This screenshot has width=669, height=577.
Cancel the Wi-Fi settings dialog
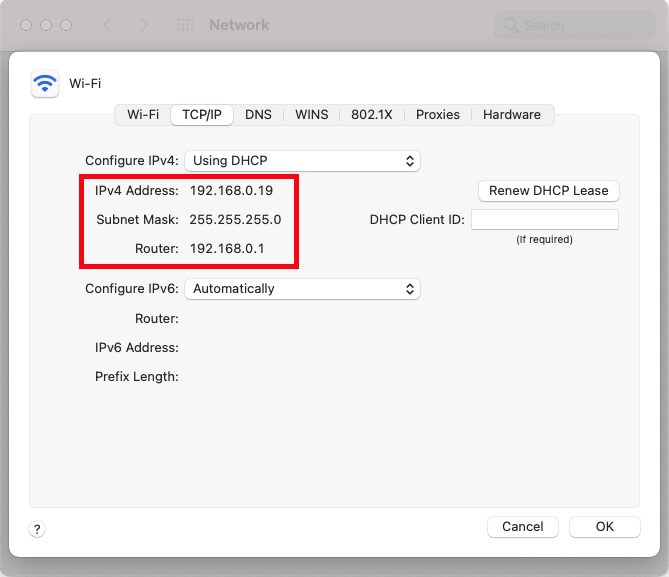point(523,527)
